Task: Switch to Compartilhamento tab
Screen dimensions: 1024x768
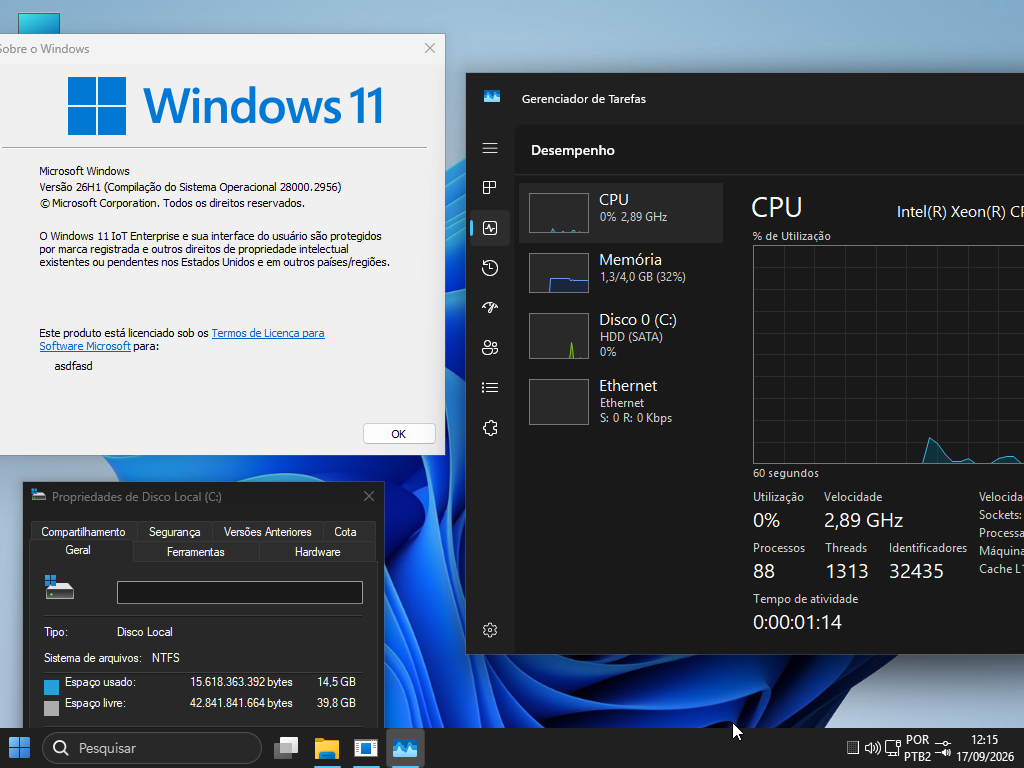Action: pyautogui.click(x=83, y=532)
